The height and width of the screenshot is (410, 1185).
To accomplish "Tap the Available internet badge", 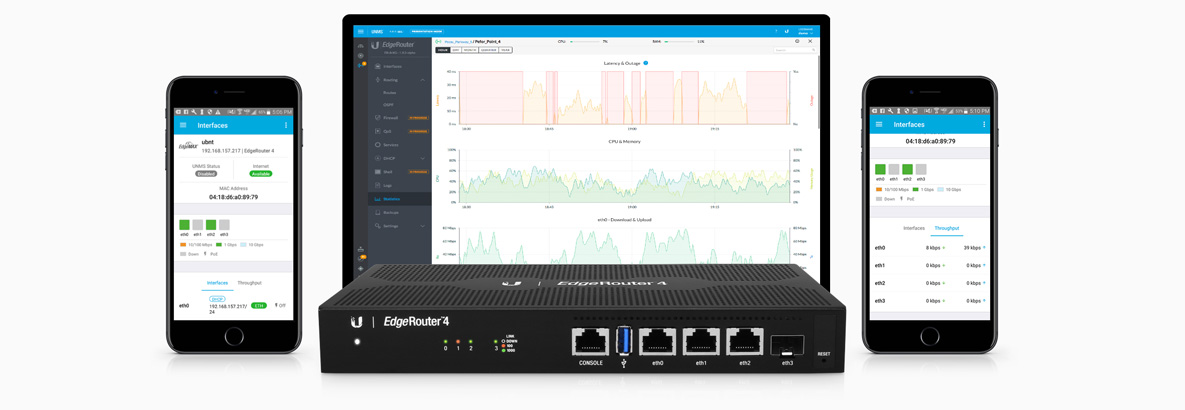I will point(261,174).
